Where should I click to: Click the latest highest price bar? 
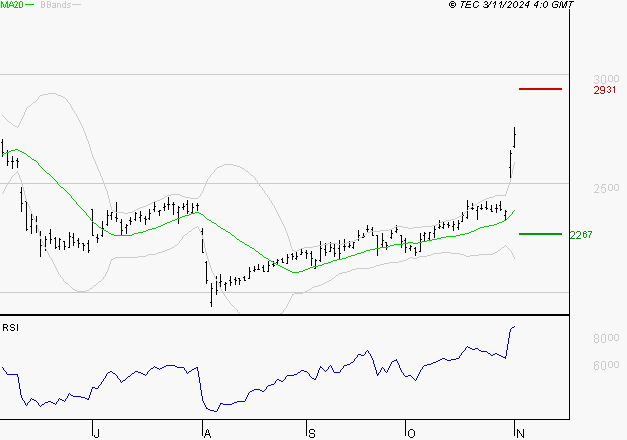click(515, 136)
